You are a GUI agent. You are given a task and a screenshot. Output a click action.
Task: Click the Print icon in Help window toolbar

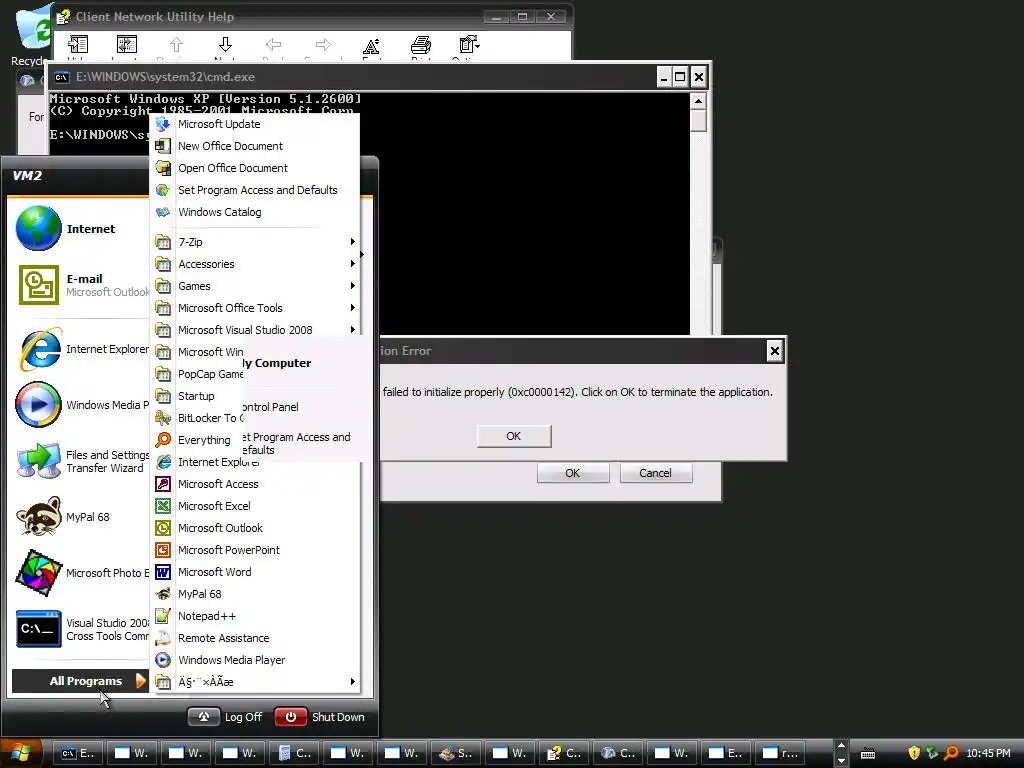click(x=421, y=45)
